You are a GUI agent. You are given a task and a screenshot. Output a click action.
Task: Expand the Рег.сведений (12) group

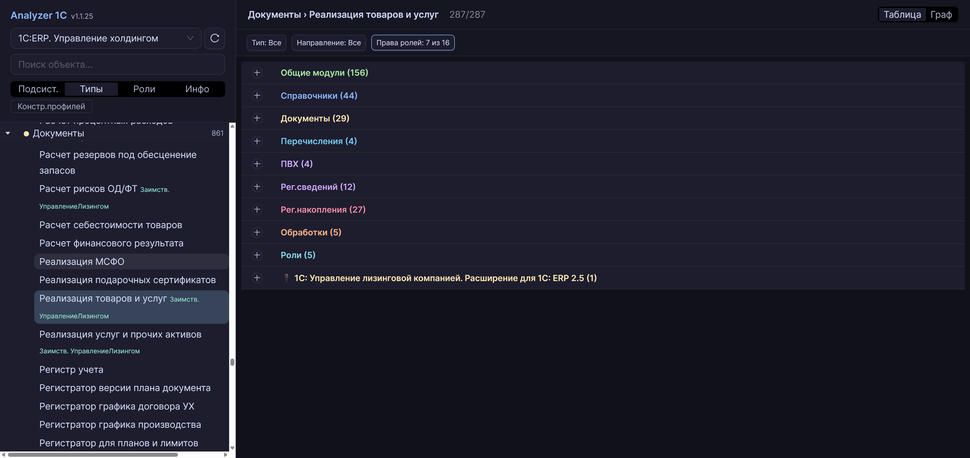click(257, 187)
